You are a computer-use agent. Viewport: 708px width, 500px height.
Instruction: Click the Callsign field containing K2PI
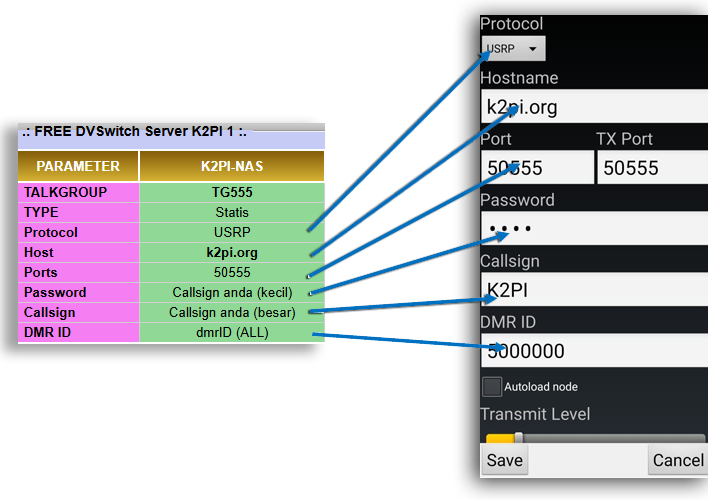(594, 290)
